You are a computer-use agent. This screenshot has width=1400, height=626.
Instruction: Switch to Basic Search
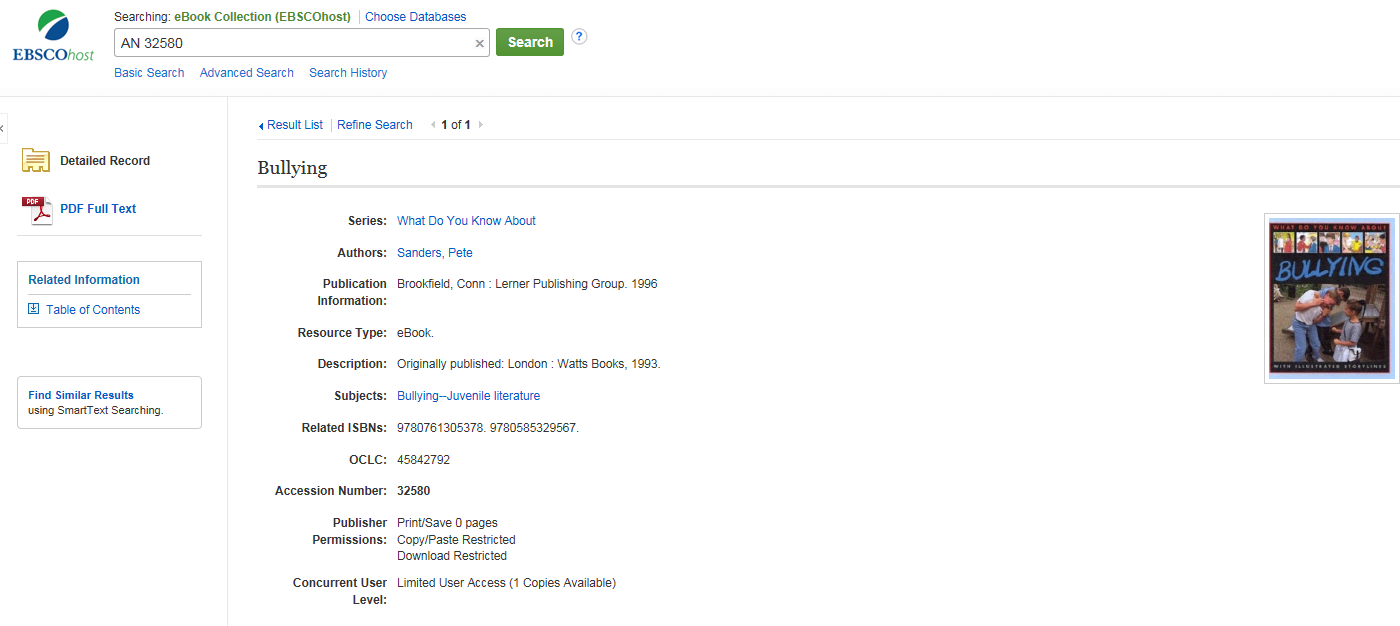[149, 73]
